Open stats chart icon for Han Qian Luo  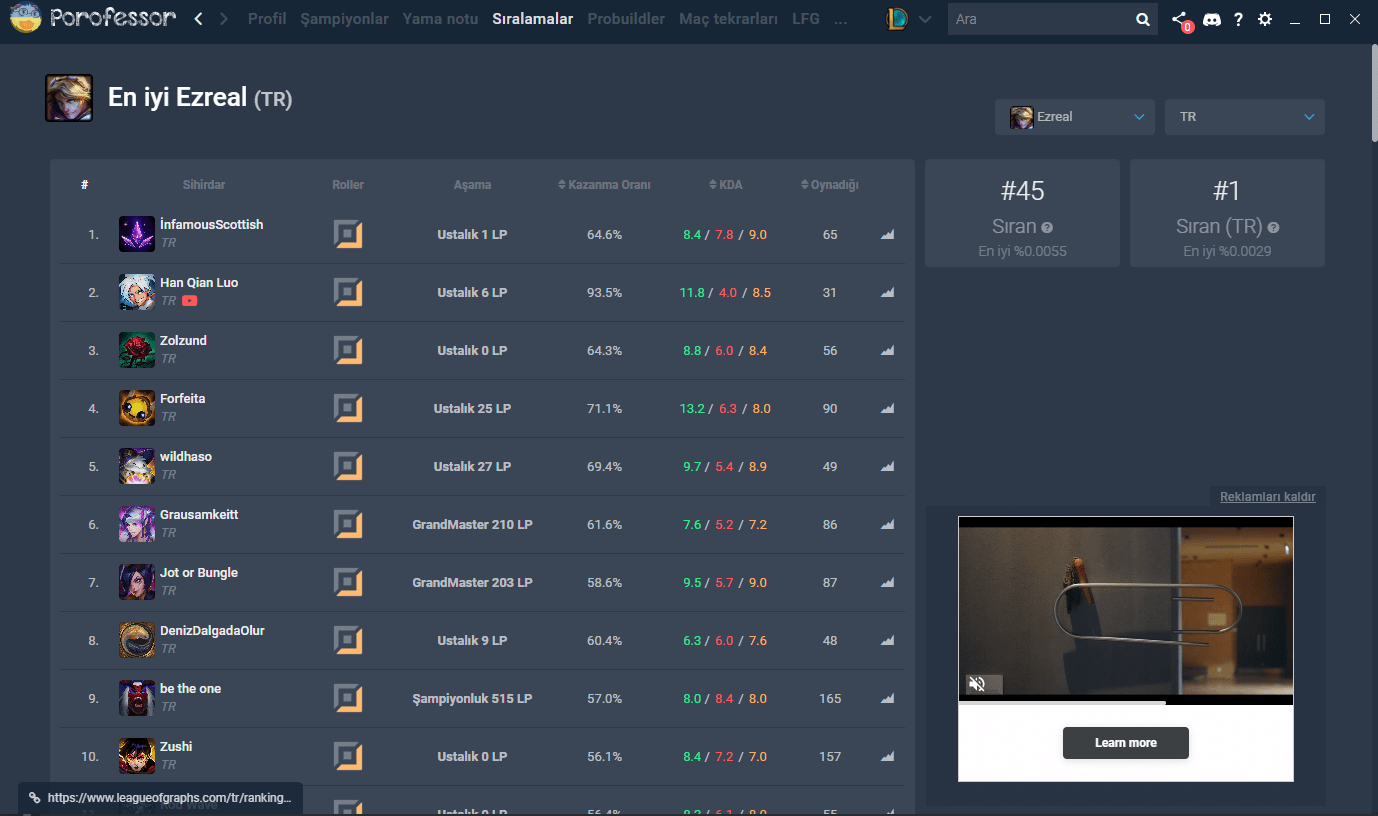[887, 293]
